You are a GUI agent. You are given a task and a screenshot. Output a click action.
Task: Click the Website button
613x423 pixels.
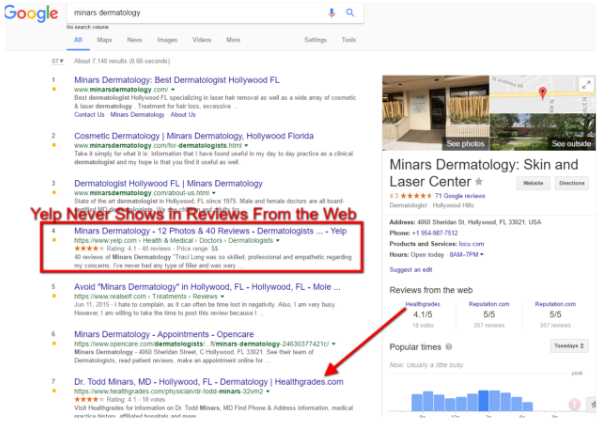tap(533, 183)
